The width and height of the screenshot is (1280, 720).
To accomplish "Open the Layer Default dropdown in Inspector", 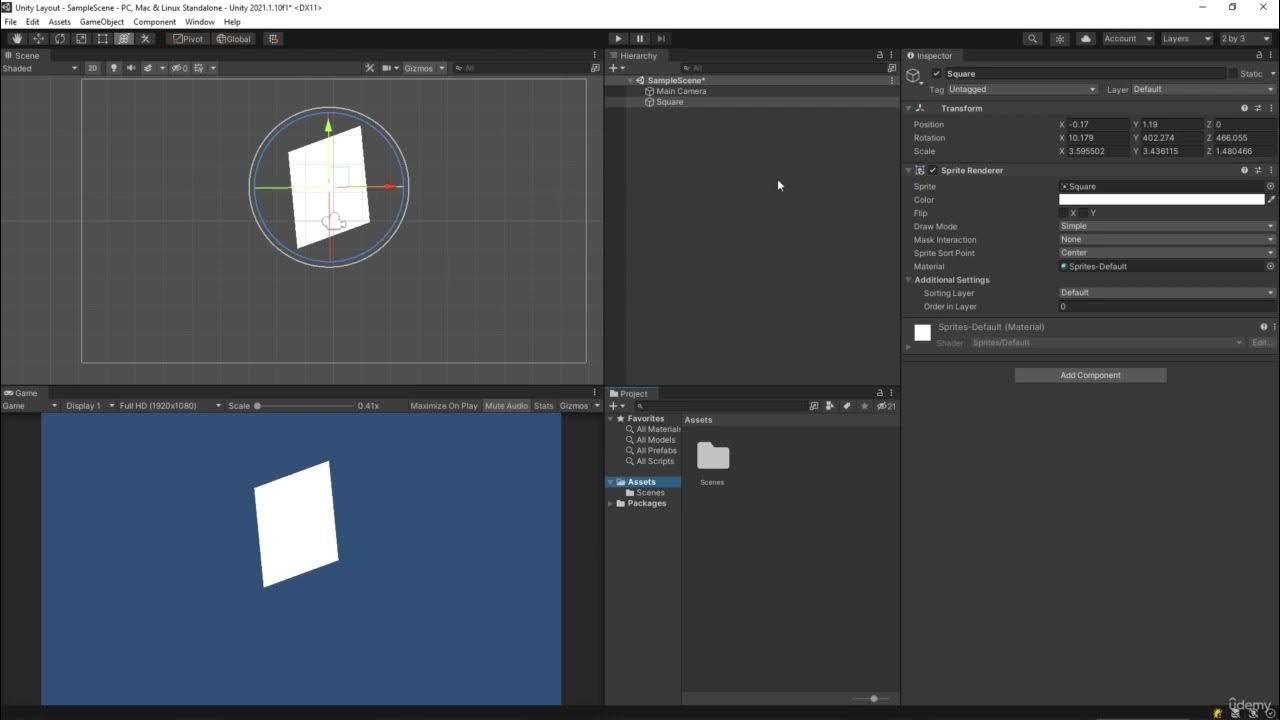I will (1203, 89).
